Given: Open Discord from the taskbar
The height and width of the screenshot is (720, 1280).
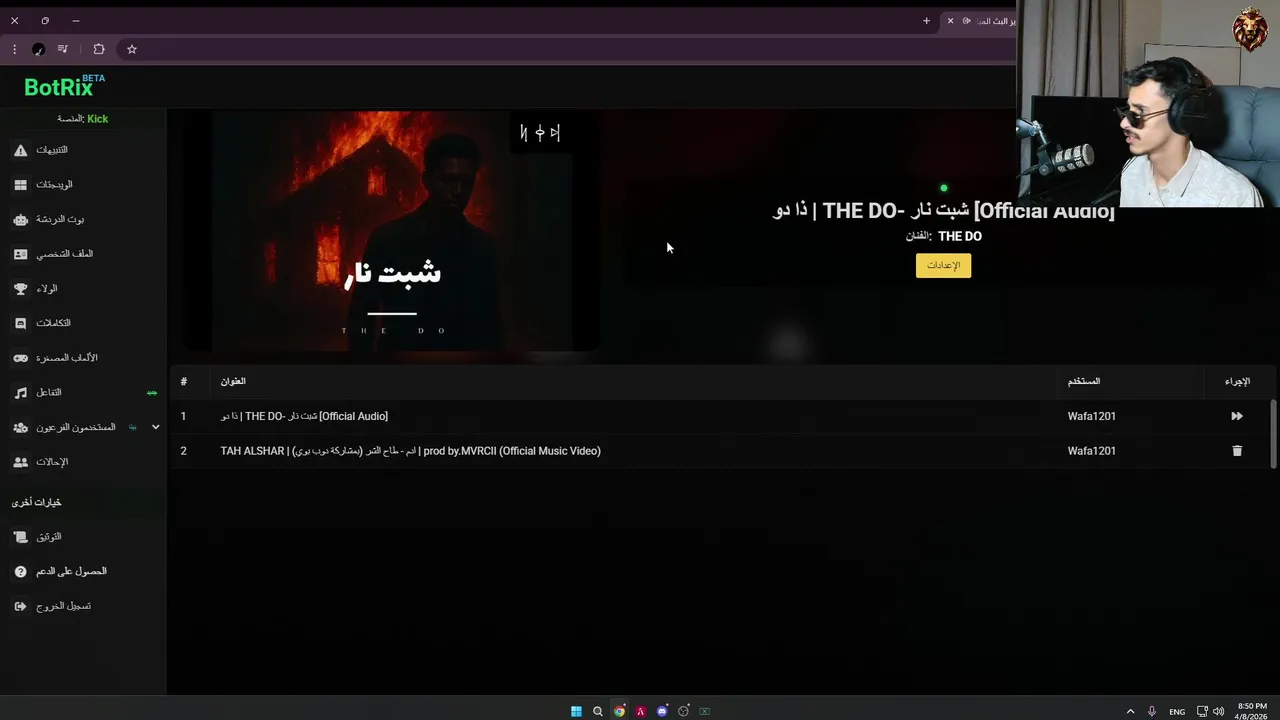Looking at the screenshot, I should 662,711.
